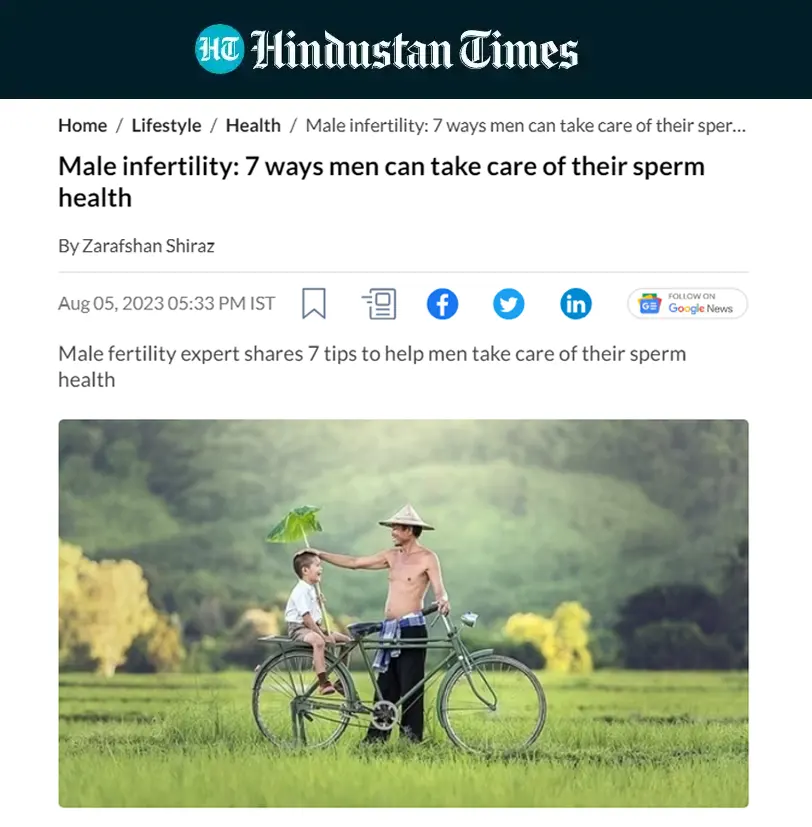Bookmark this article with the bookmark icon
This screenshot has width=812, height=827.
click(x=314, y=303)
